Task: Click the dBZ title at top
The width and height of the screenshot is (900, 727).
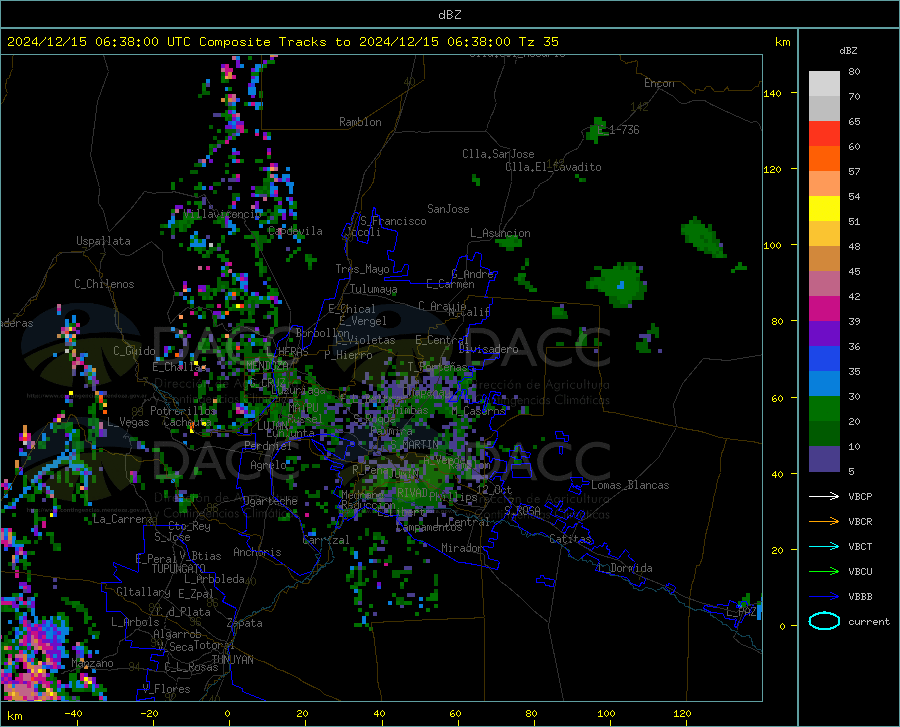Action: tap(449, 15)
